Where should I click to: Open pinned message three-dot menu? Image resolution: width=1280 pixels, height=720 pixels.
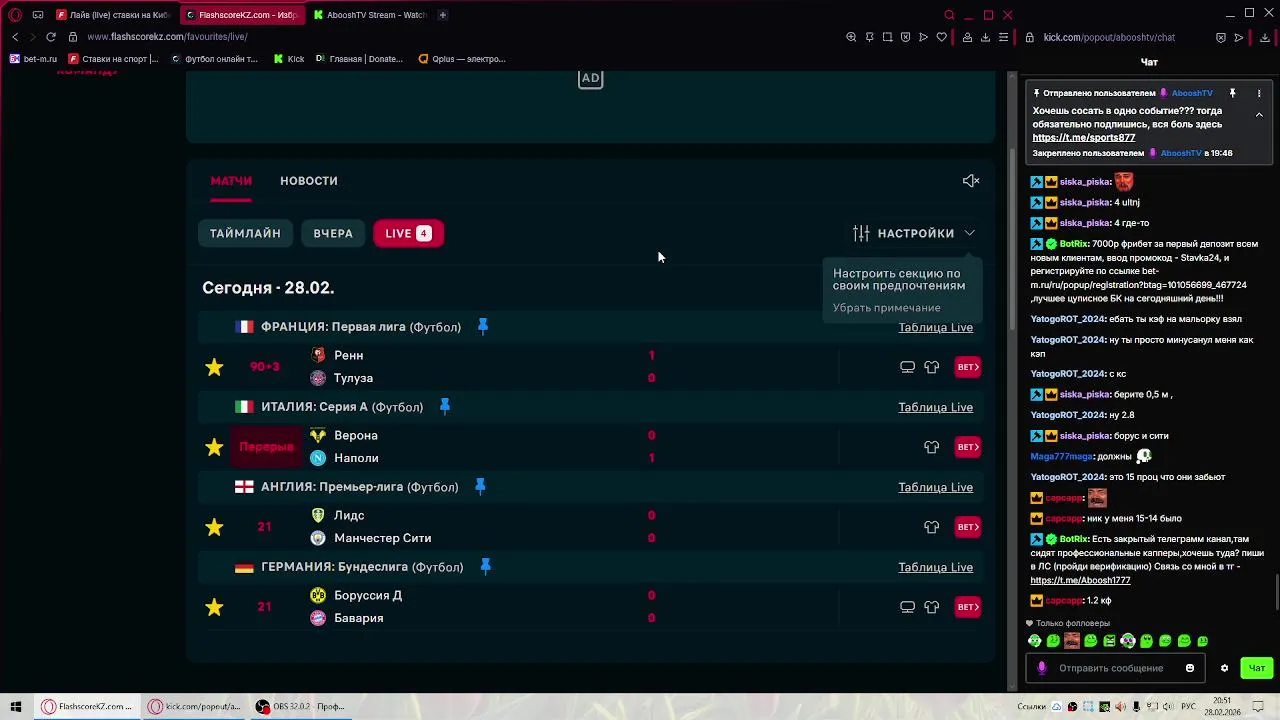[1259, 93]
